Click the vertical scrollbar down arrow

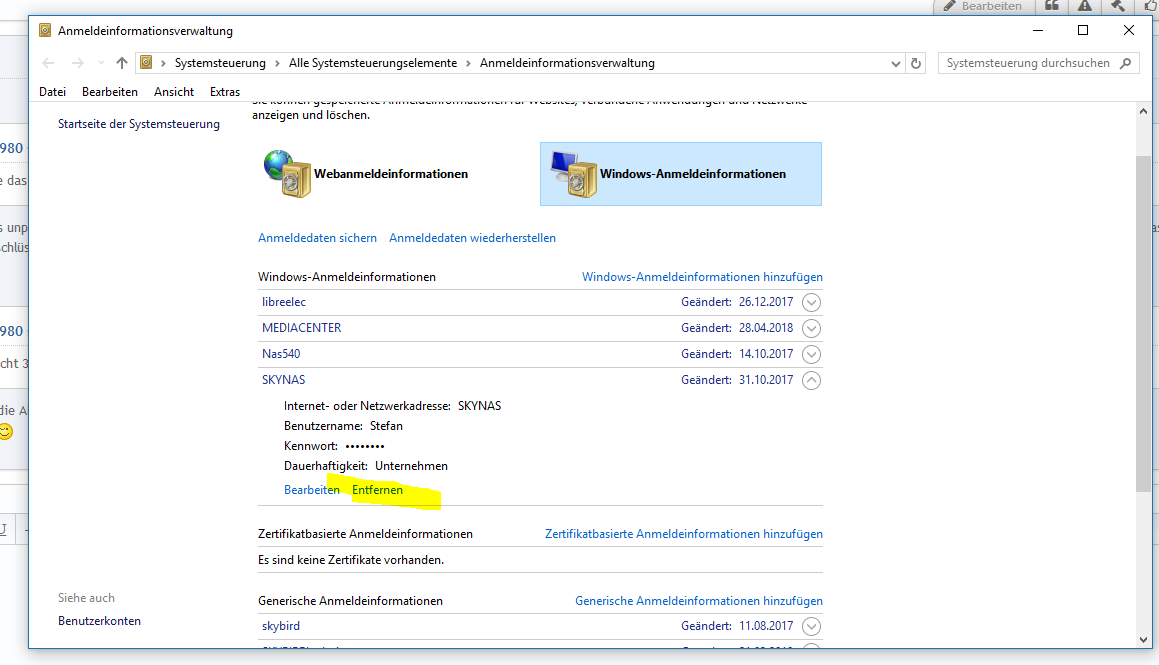click(1143, 640)
